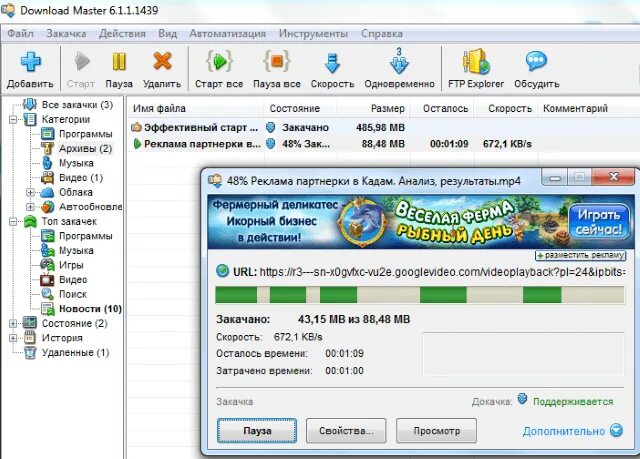This screenshot has width=640, height=459.
Task: Expand the Автообновление tree node
Action: pos(30,207)
